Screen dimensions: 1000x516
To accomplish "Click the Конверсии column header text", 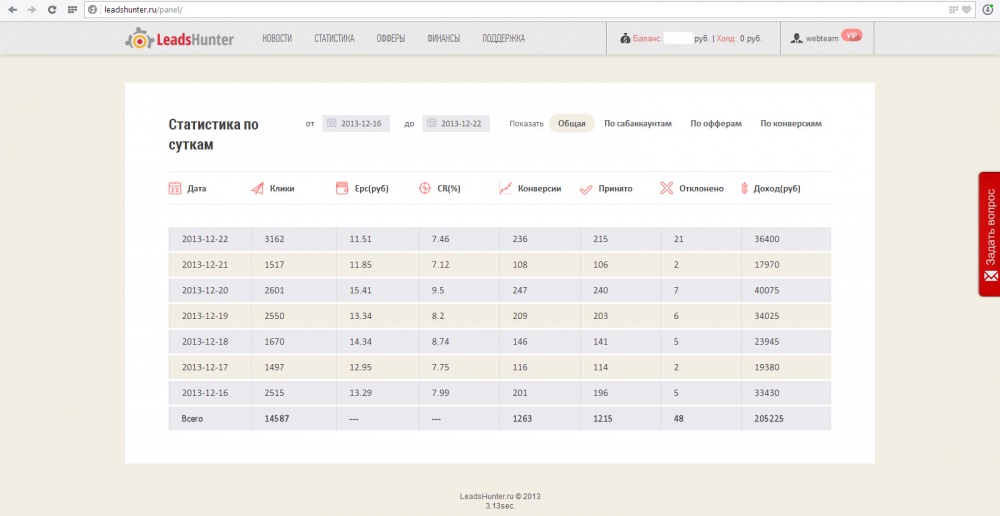I will tap(540, 189).
